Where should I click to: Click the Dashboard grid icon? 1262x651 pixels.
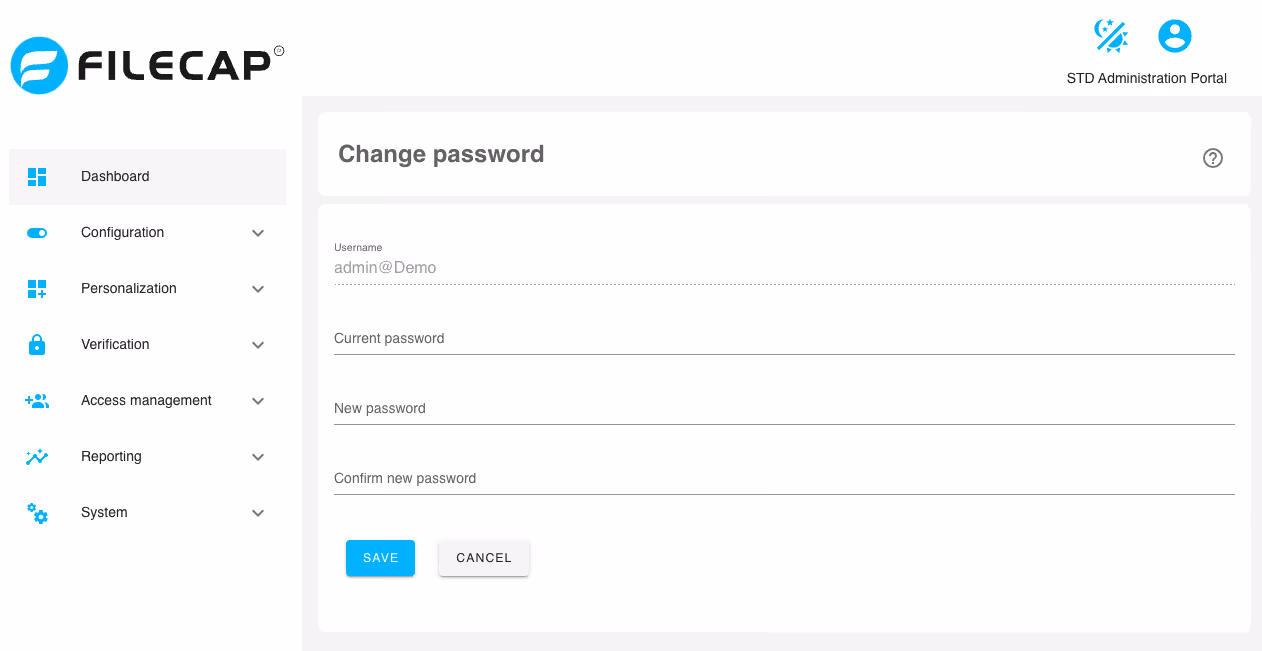[37, 177]
